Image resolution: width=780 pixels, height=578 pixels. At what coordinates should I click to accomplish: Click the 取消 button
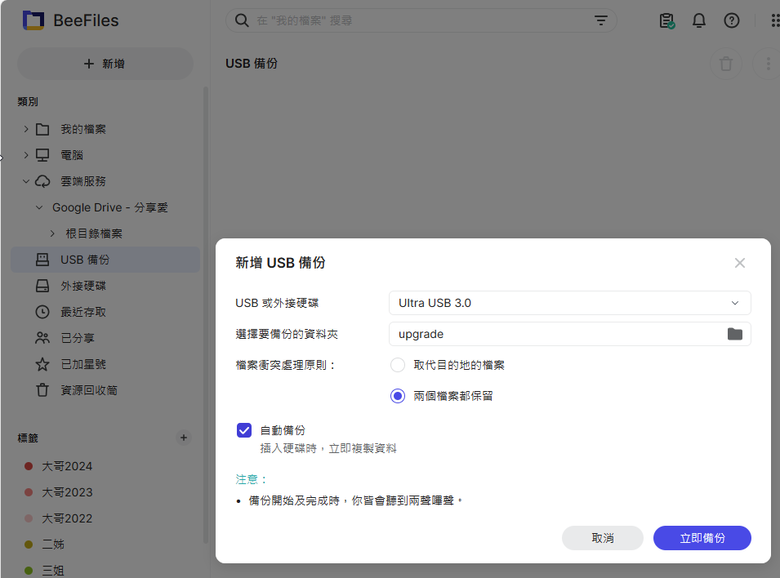tap(602, 538)
